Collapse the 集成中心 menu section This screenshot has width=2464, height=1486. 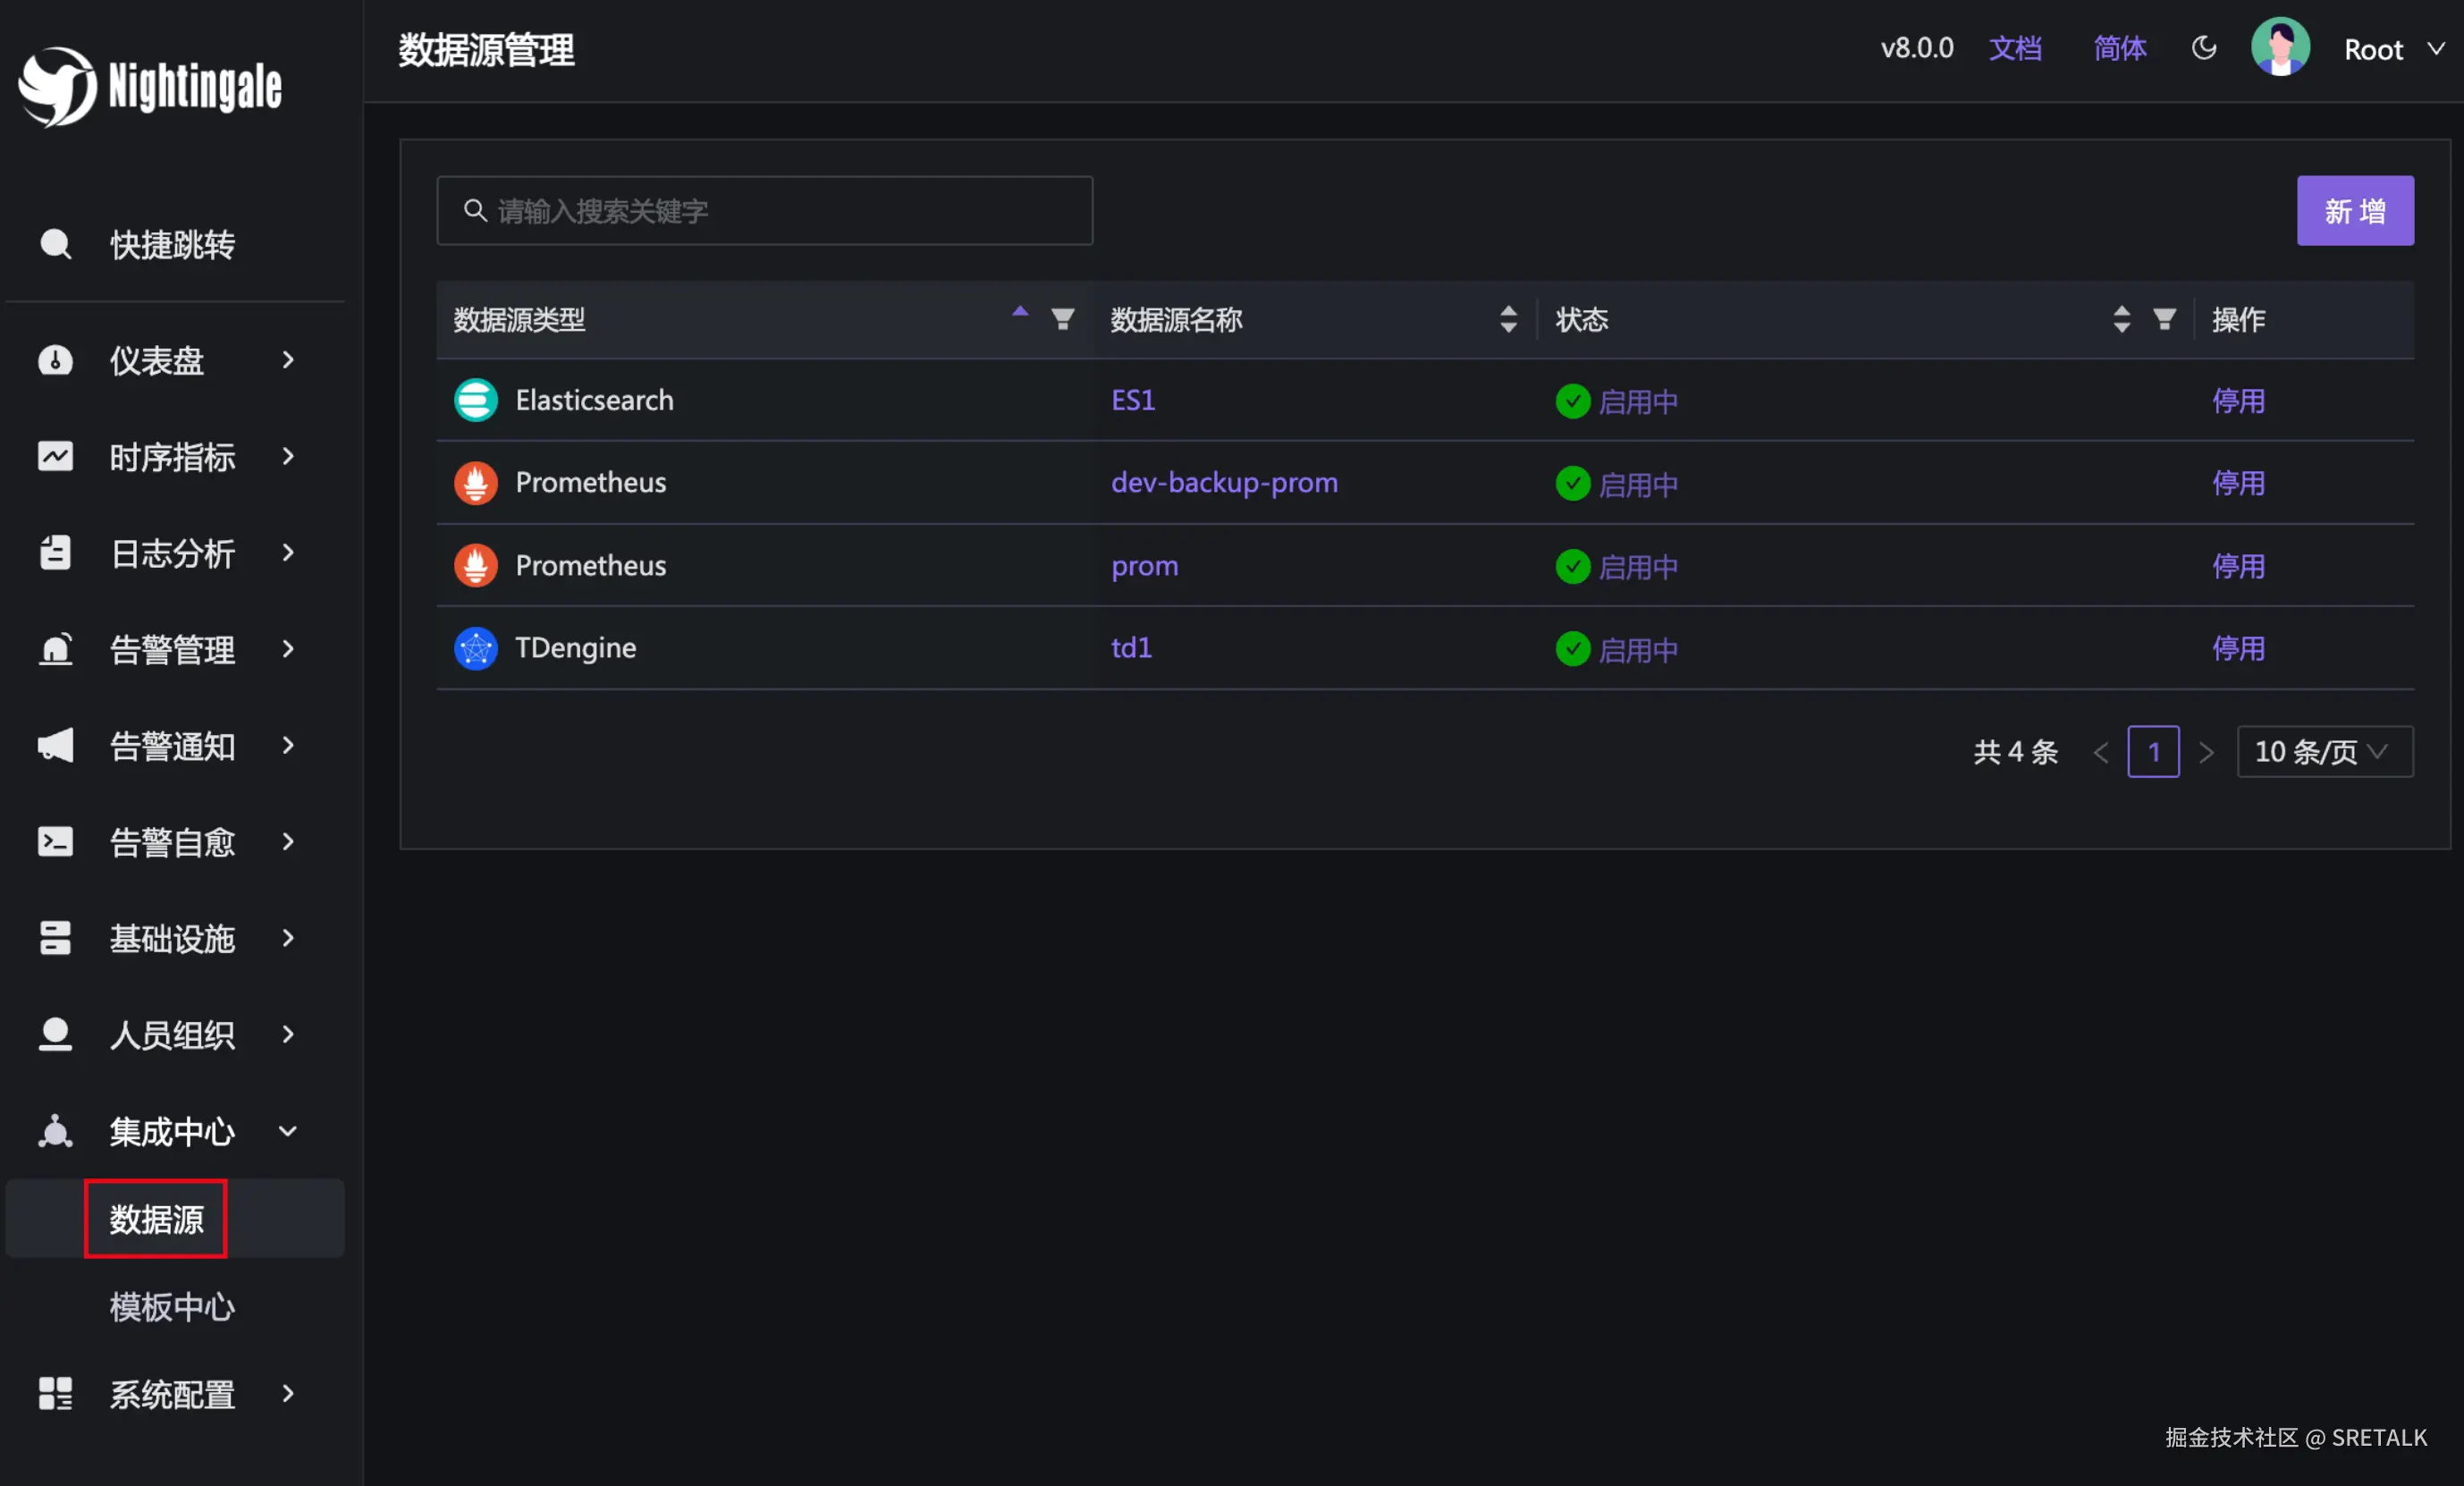coord(172,1131)
